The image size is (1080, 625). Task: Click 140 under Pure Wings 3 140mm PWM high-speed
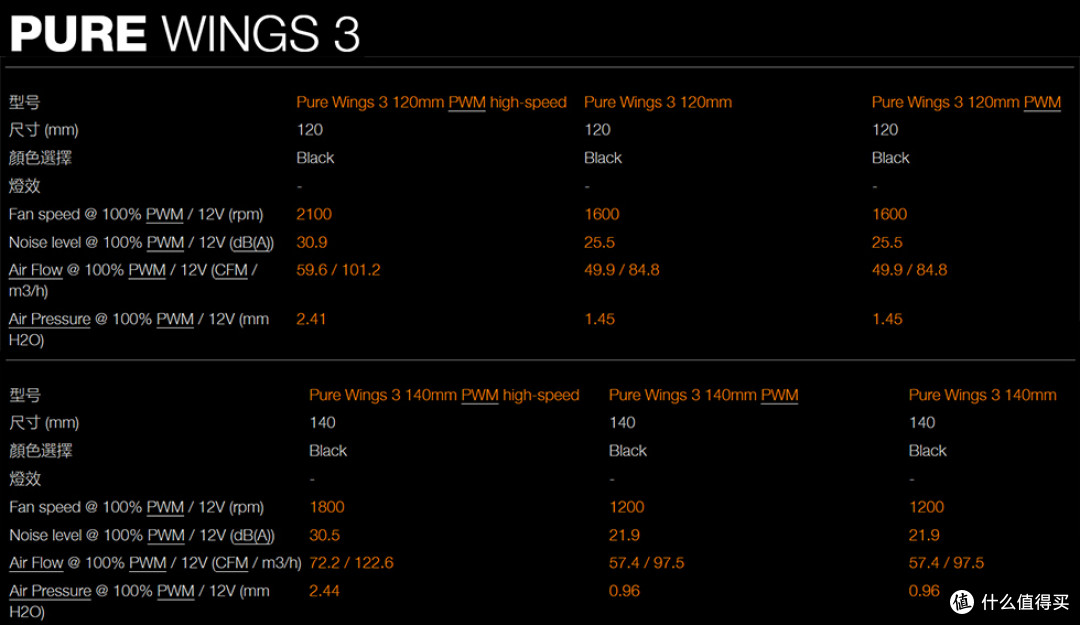322,422
